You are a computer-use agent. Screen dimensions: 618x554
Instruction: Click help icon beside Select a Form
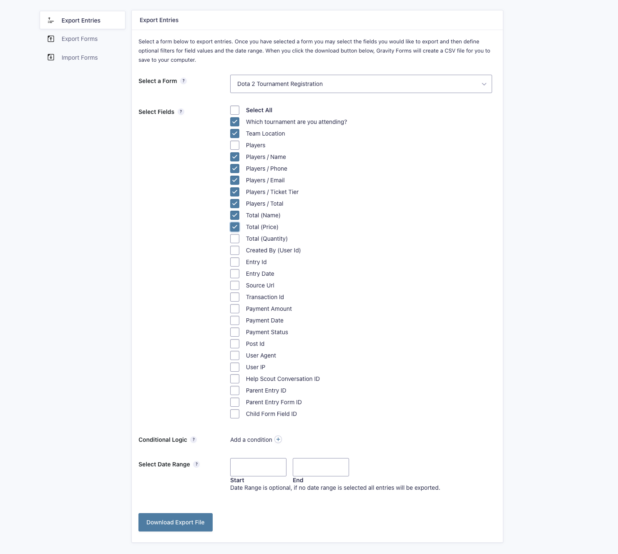pos(184,81)
